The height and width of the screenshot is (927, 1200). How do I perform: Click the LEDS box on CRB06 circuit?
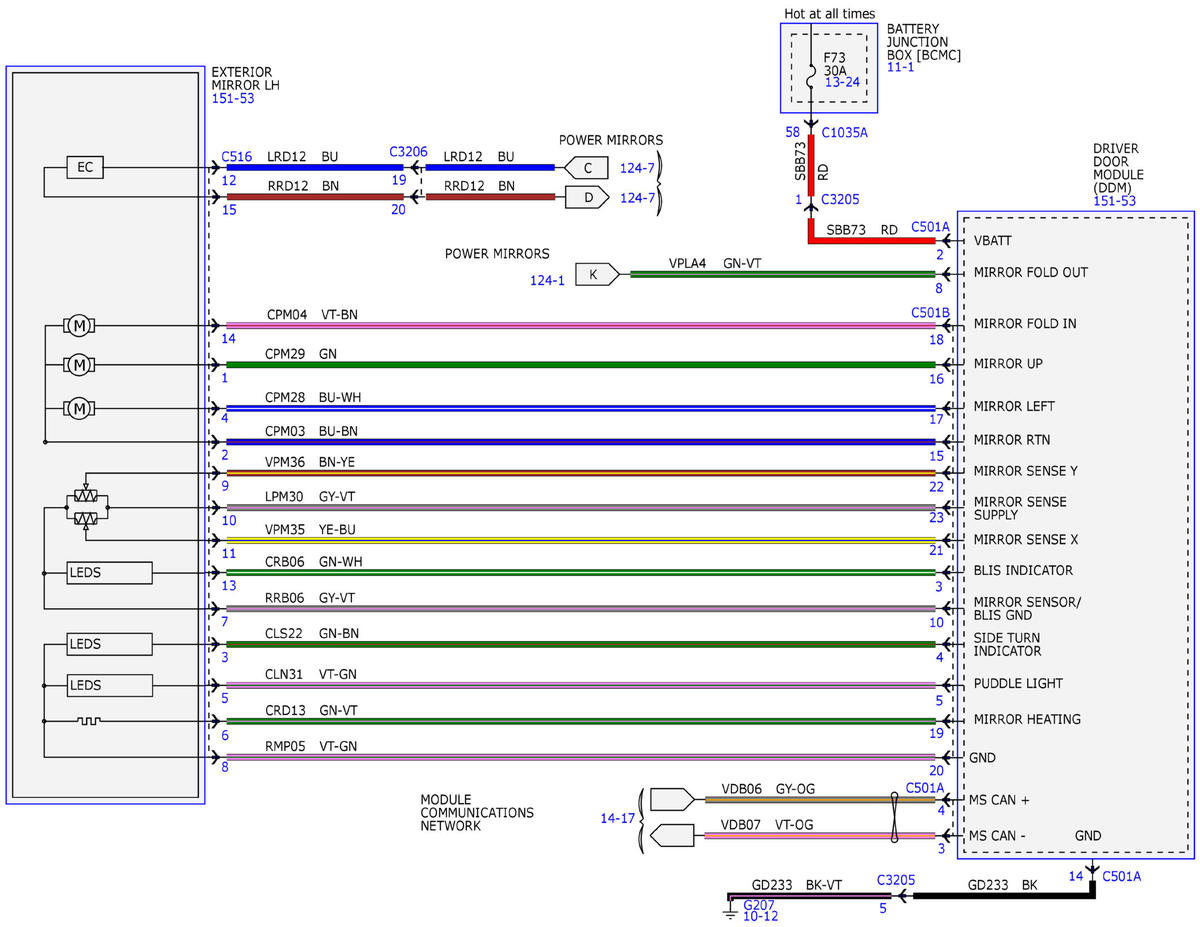point(110,573)
